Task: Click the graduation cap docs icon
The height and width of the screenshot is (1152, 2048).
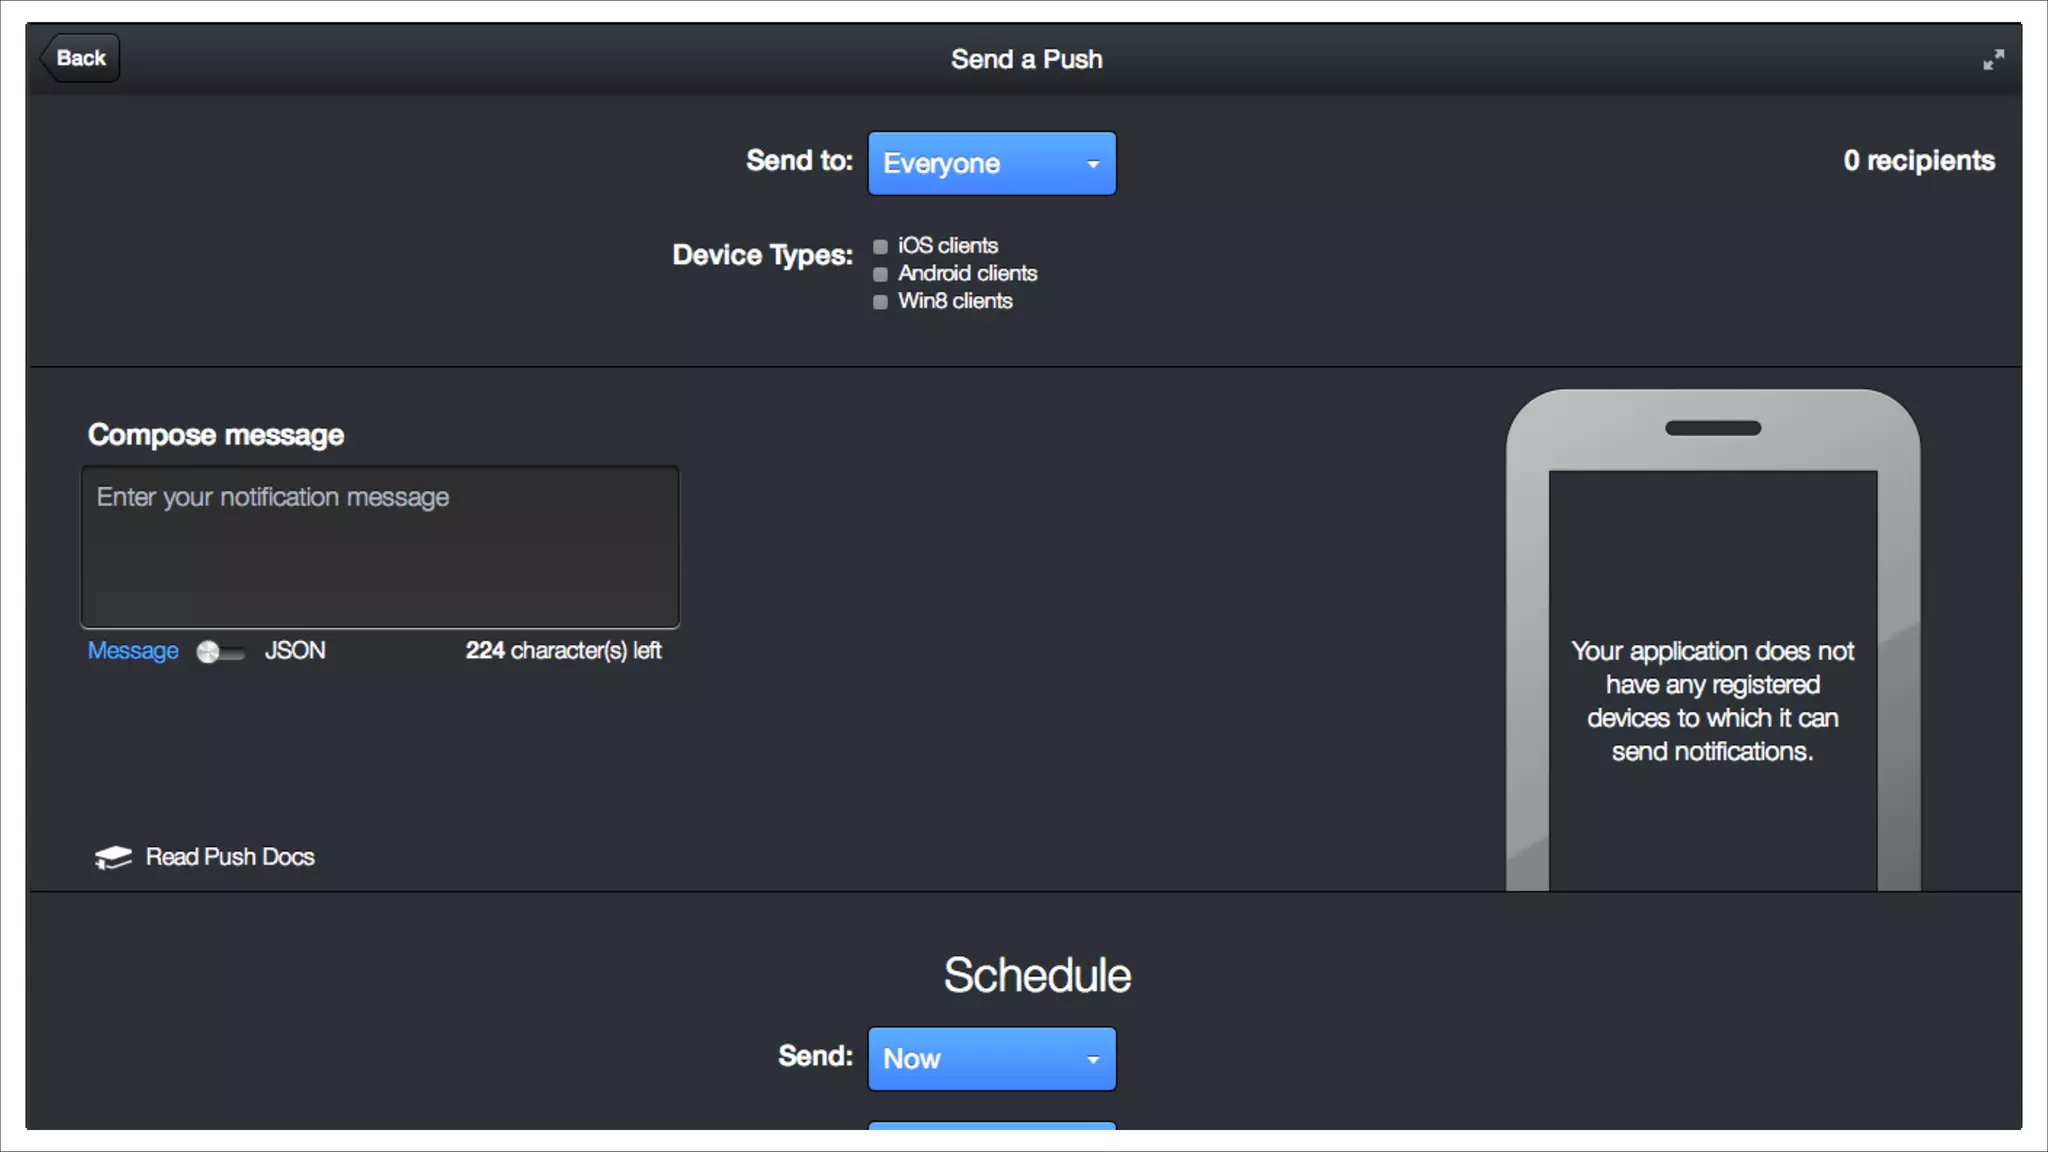Action: (113, 858)
